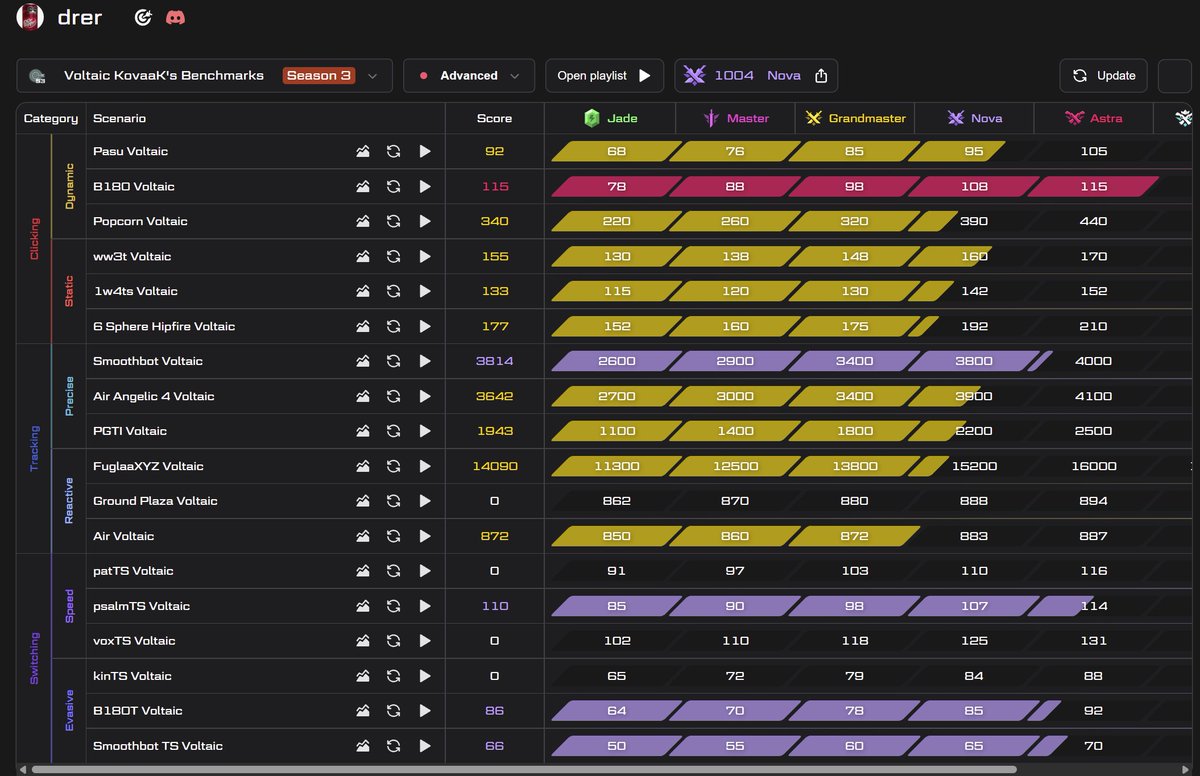Open the Voltaic KovaaK's Benchmarks dropdown

coord(204,76)
